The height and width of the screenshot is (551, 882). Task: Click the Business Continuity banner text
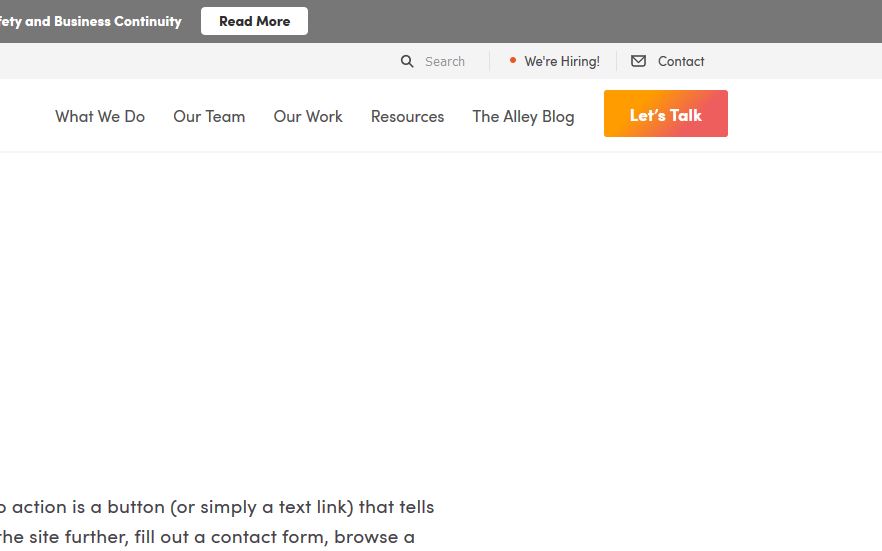click(92, 21)
